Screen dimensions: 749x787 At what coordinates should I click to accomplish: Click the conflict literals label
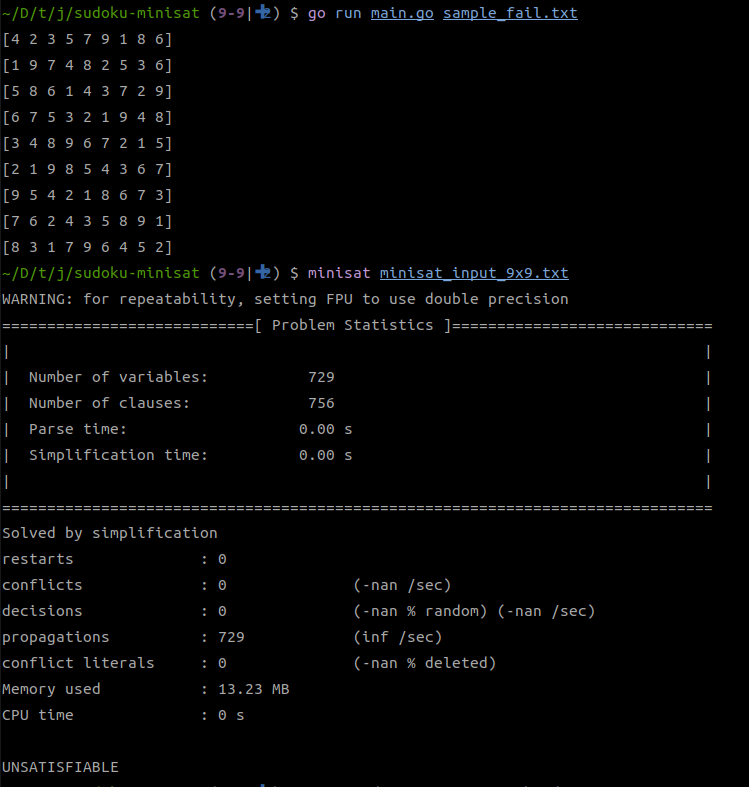click(78, 663)
